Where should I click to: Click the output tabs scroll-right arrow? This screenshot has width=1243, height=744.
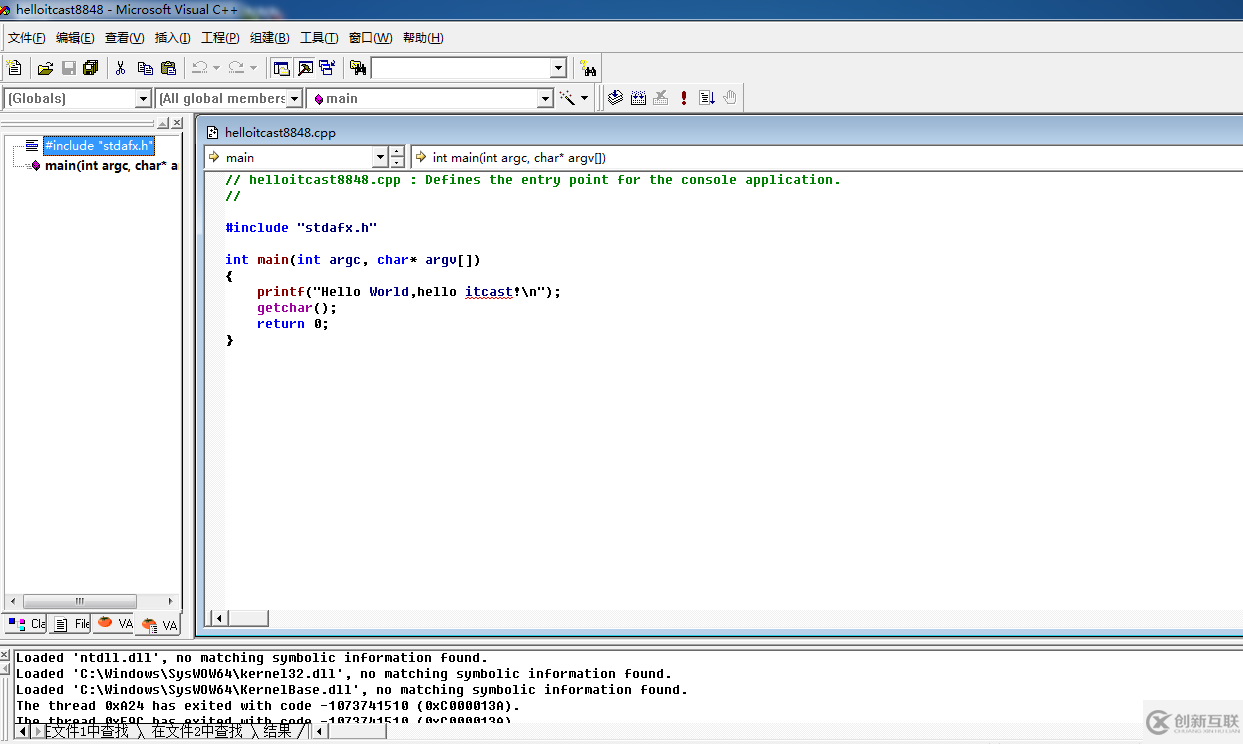click(x=38, y=731)
